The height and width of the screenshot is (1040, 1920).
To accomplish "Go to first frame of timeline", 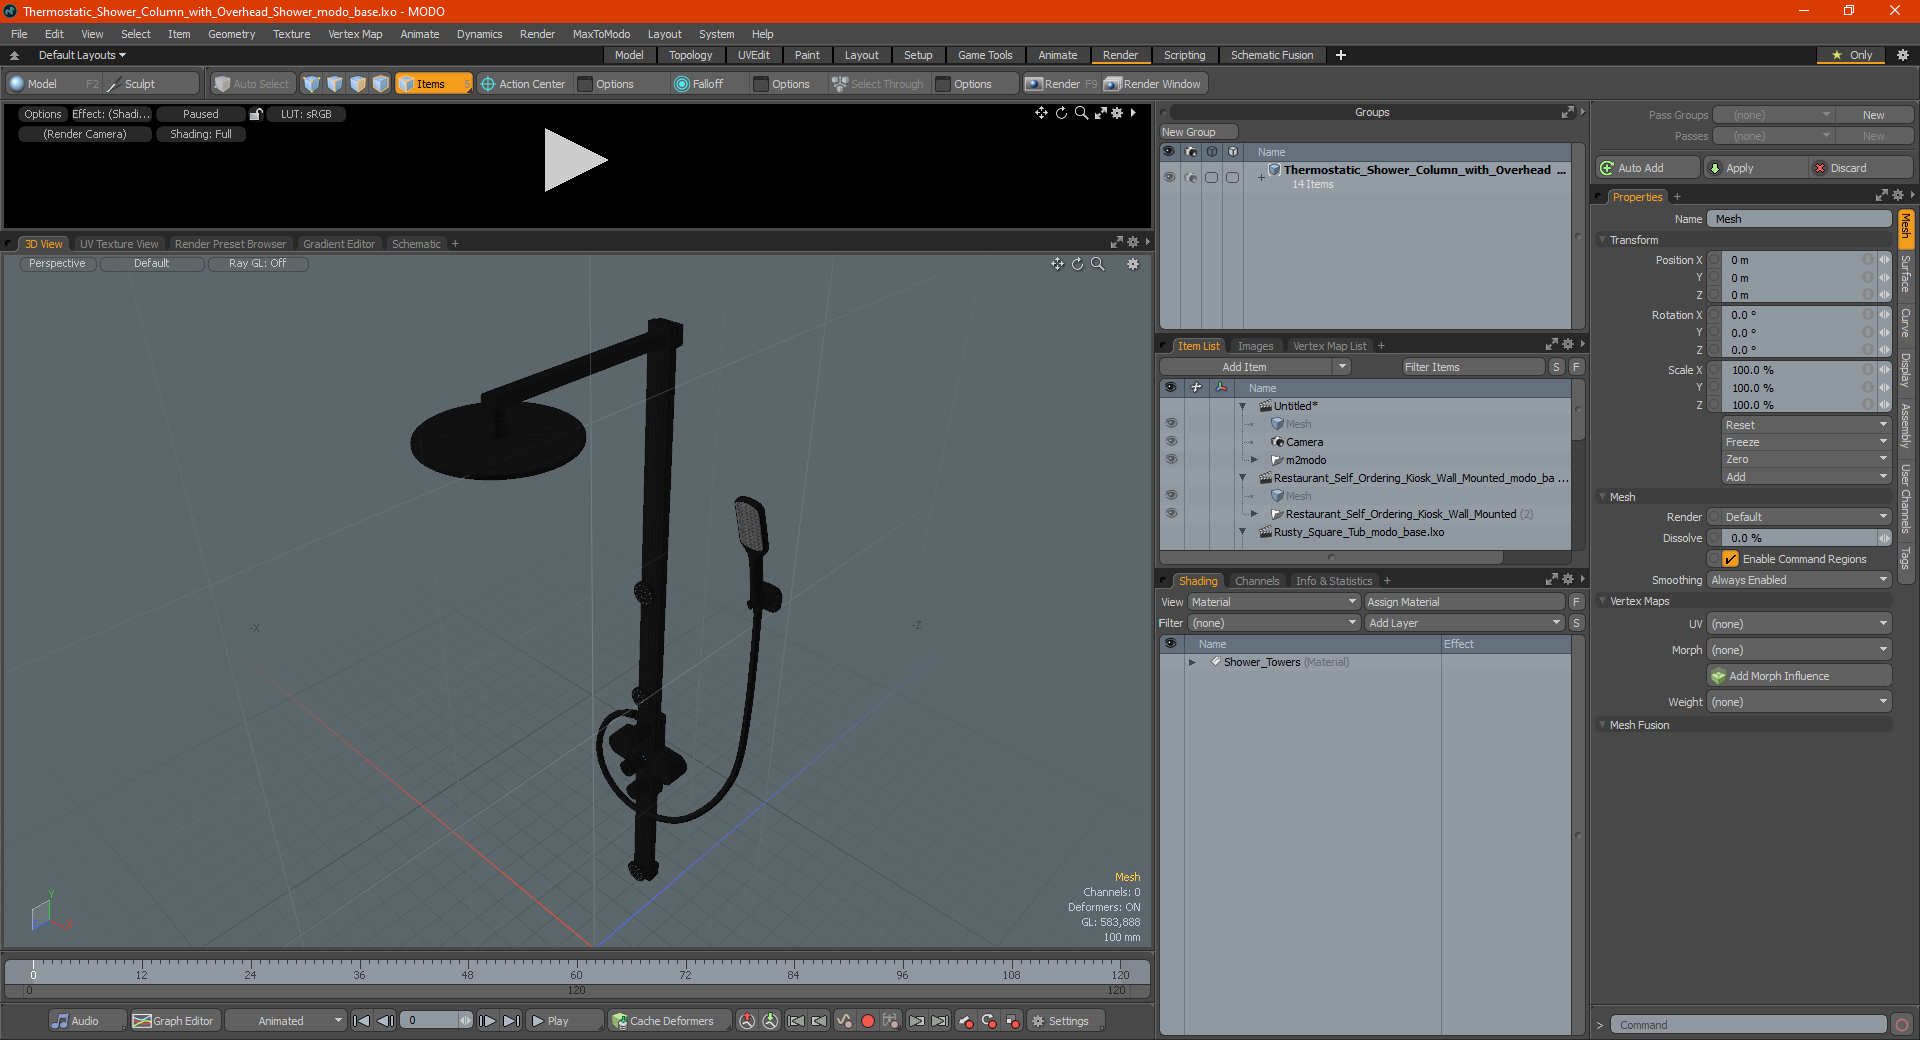I will [x=362, y=1021].
